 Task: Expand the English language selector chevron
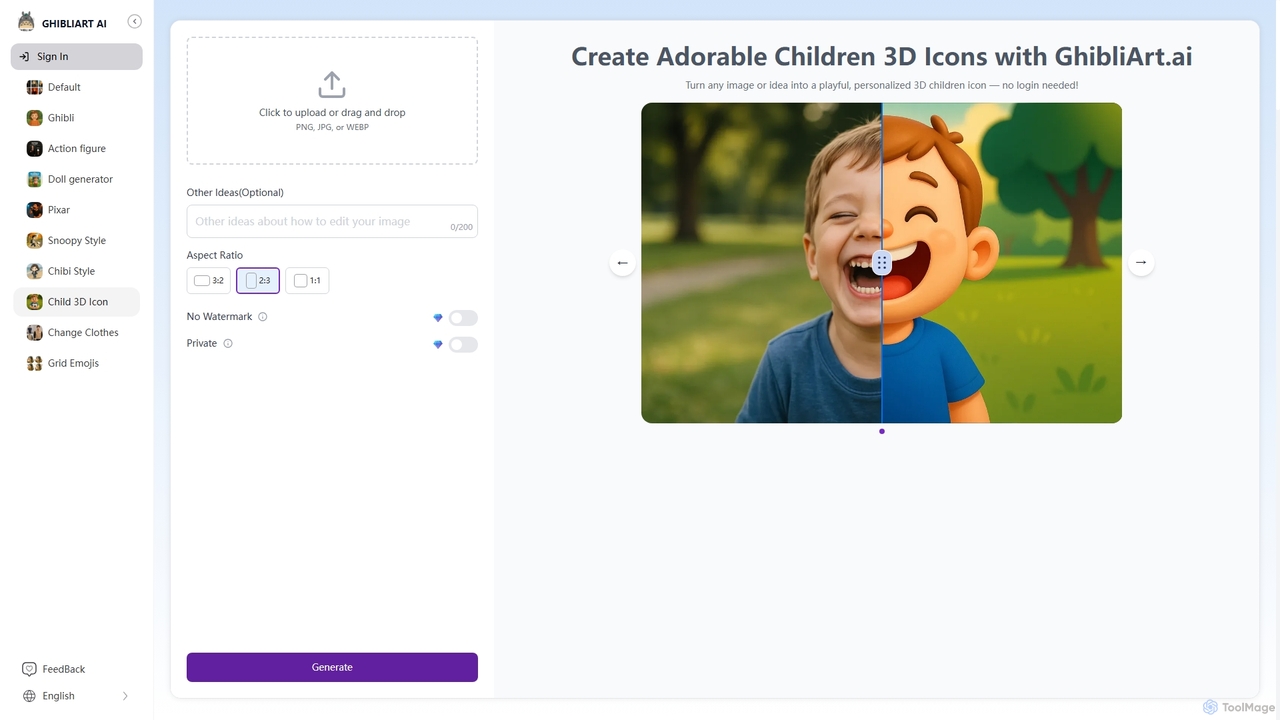tap(125, 696)
